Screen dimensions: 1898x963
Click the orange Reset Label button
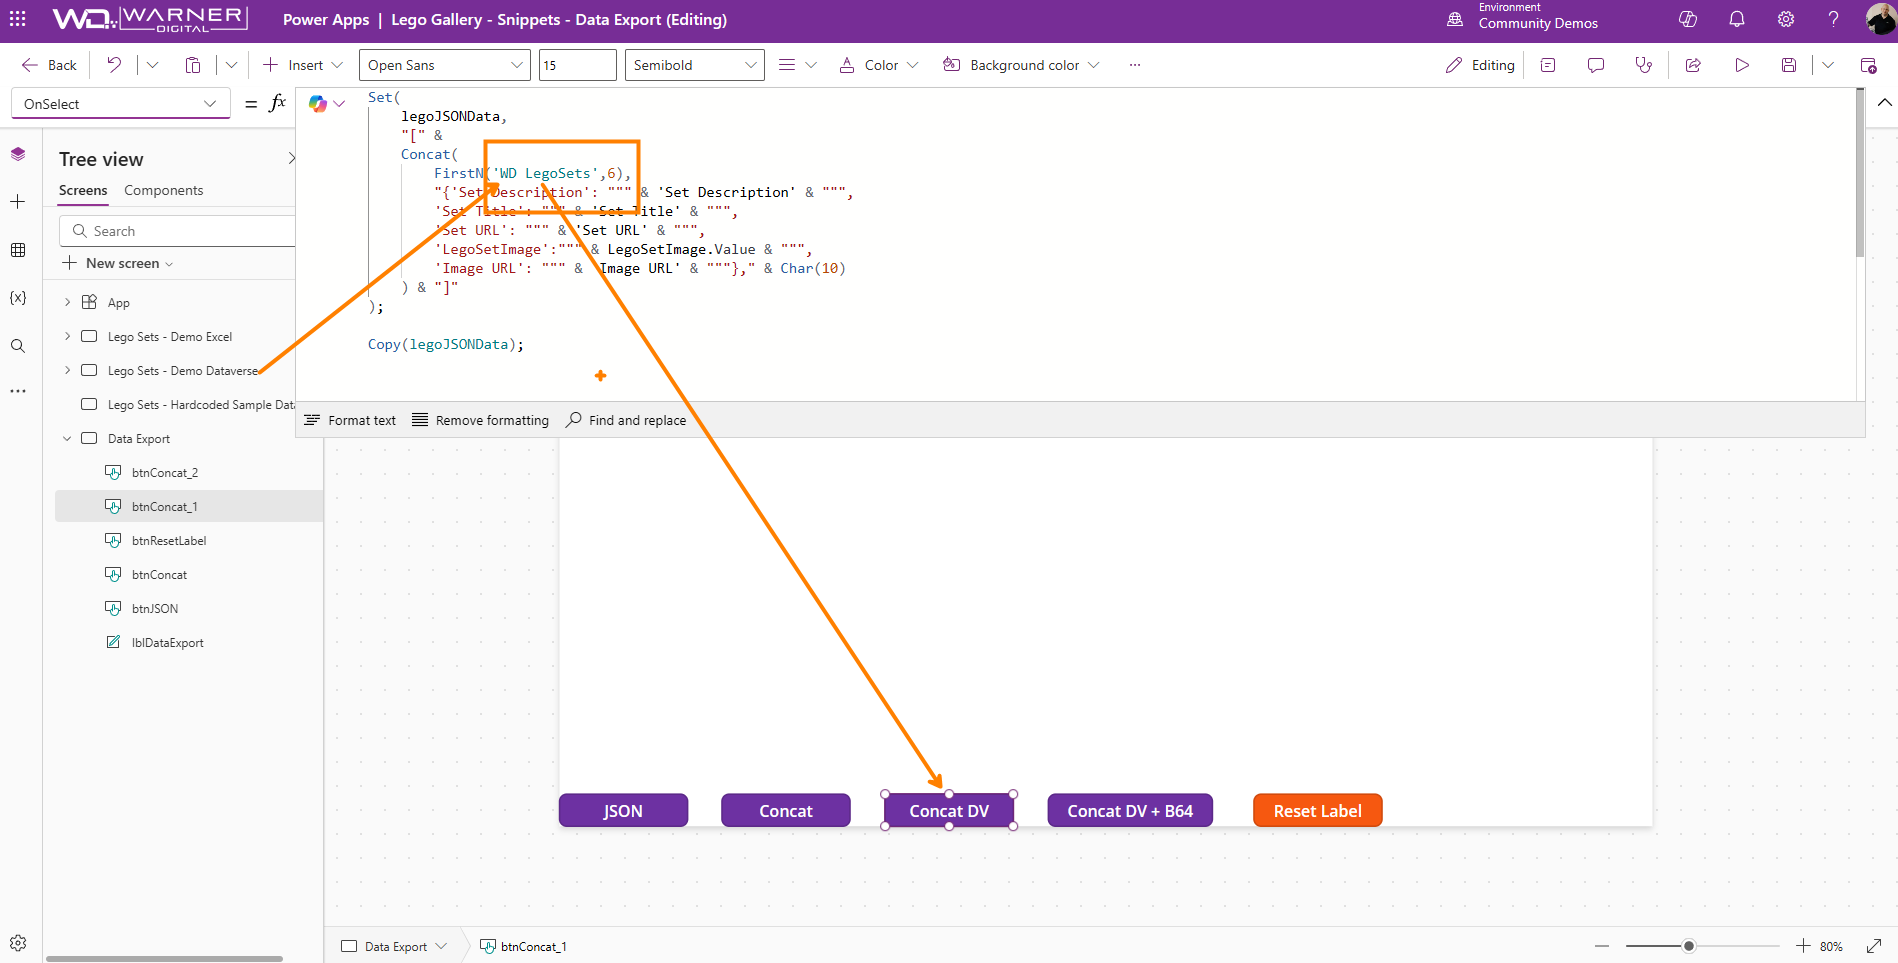tap(1317, 811)
